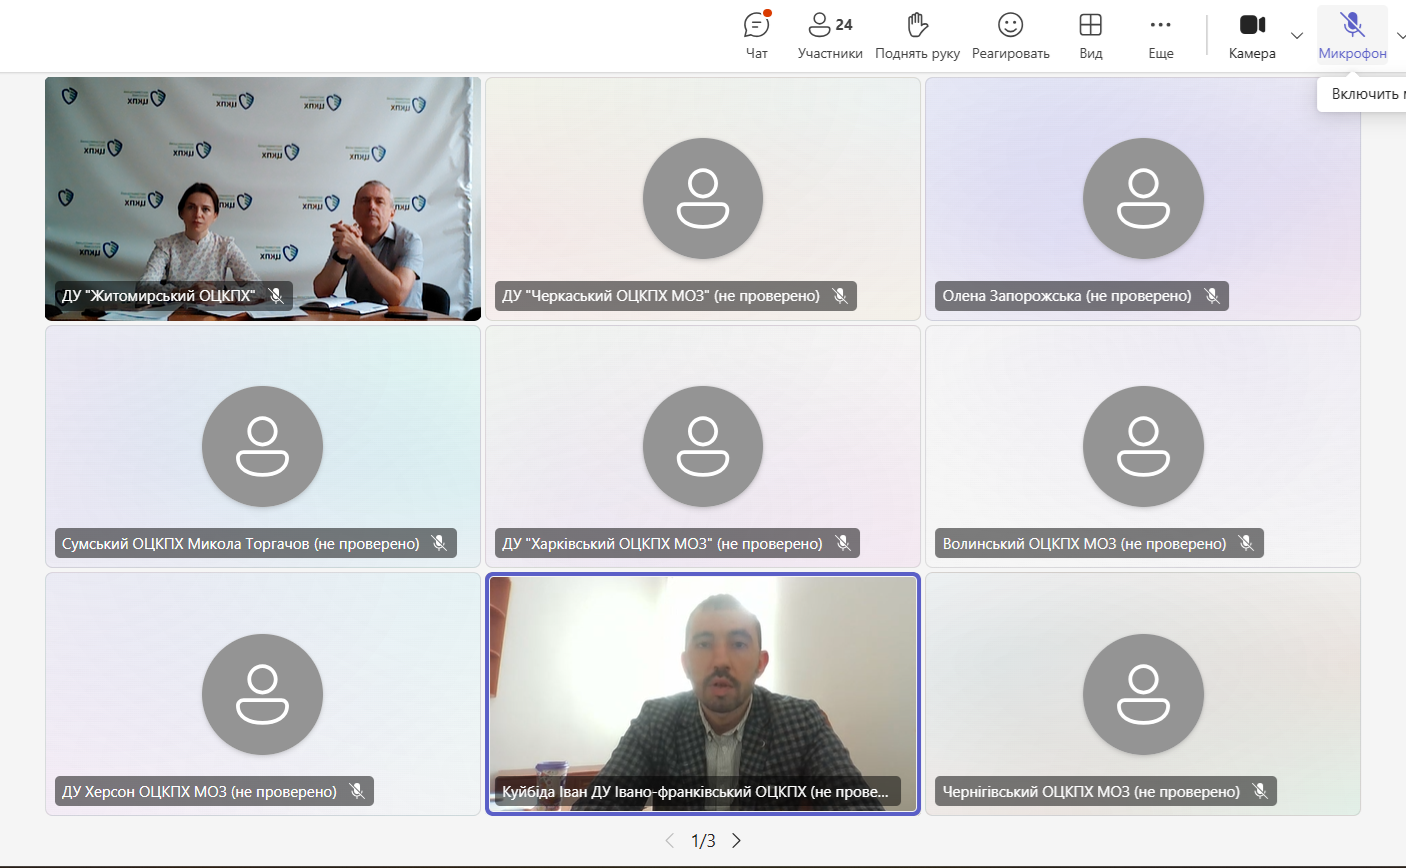Select the Чернігівський ОЦКПХ МОЗ avatar
This screenshot has height=868, width=1406.
coord(1143,694)
